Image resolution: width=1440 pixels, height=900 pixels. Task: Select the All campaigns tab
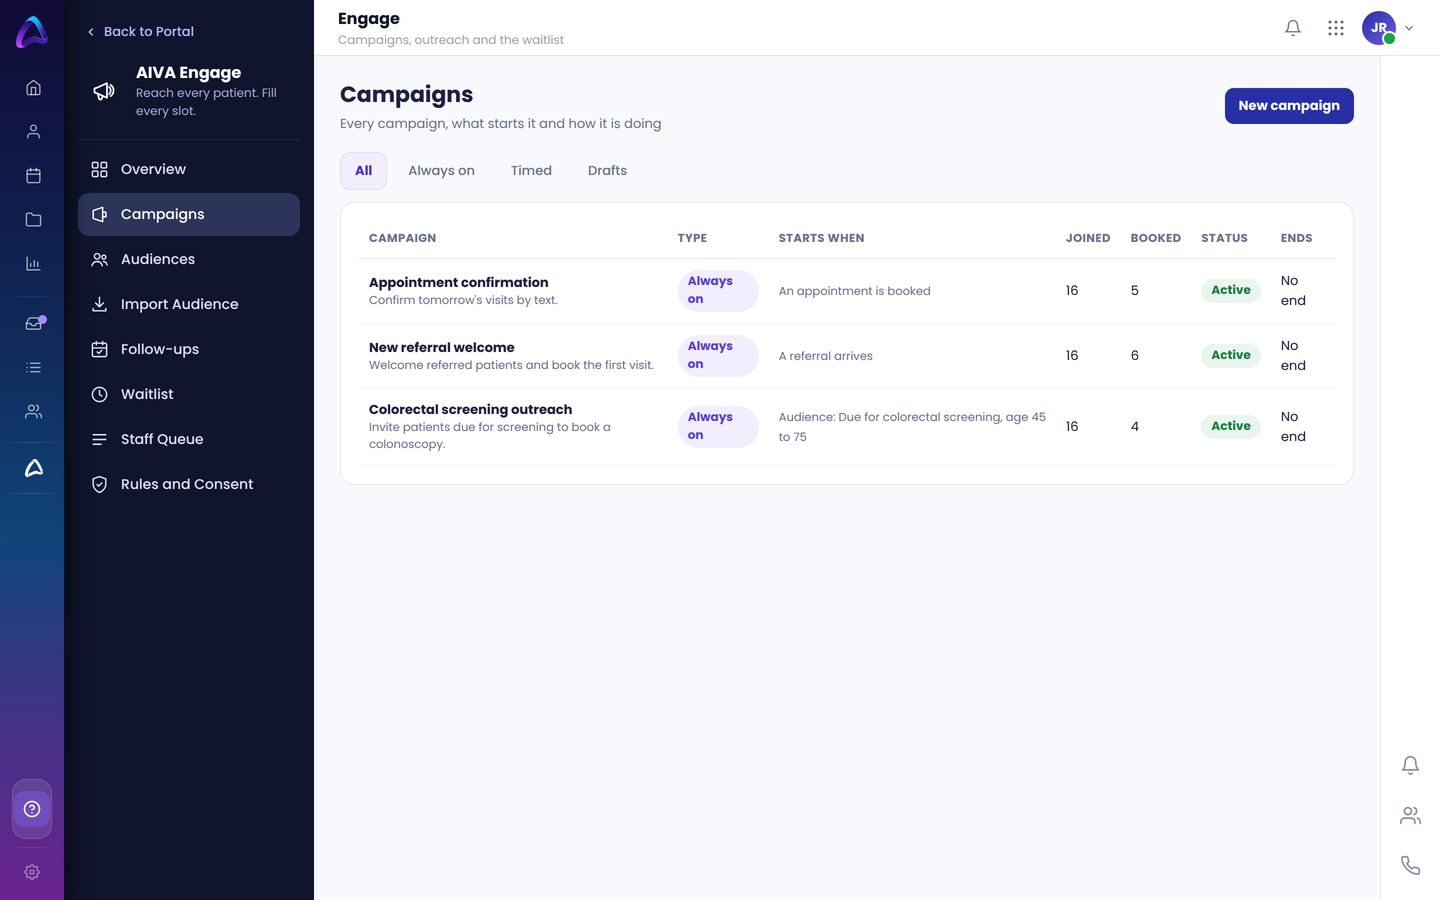[x=363, y=171]
